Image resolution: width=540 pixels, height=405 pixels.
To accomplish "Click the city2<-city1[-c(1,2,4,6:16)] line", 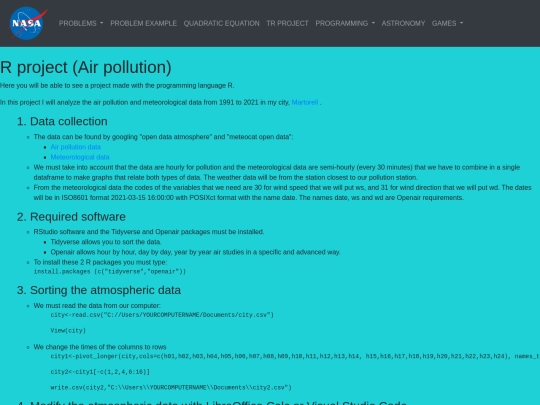I will pos(100,372).
